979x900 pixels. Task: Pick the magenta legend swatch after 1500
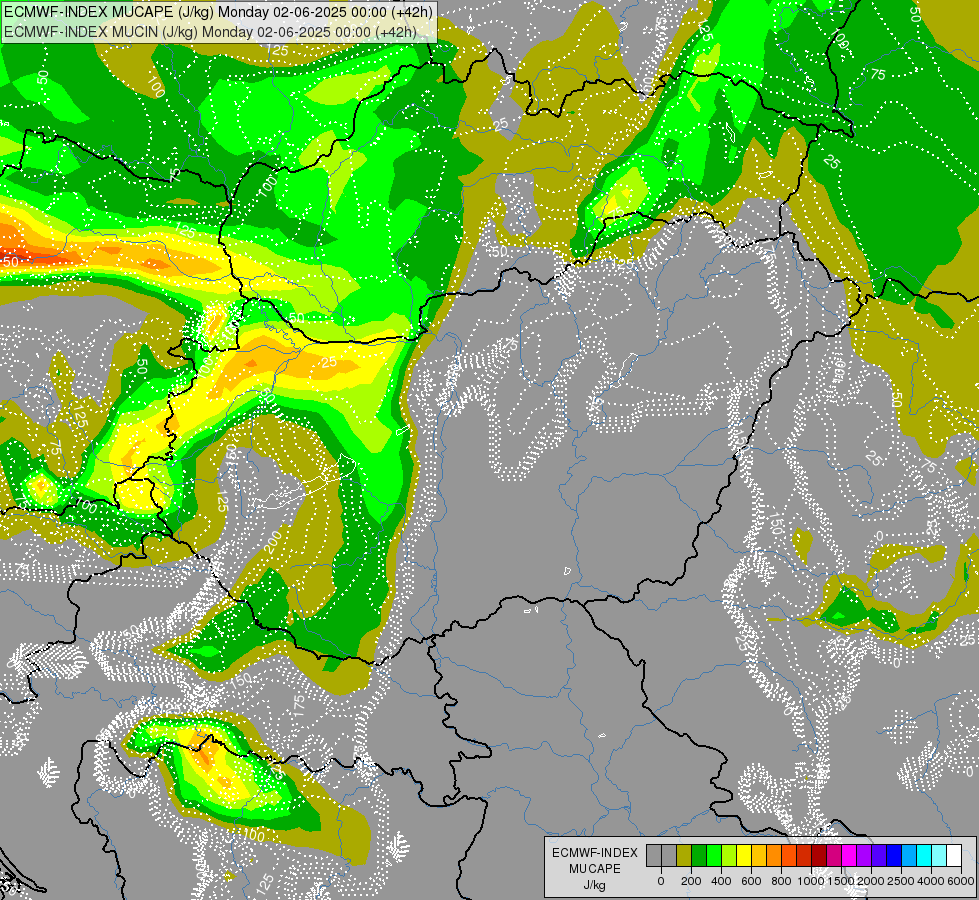point(849,855)
